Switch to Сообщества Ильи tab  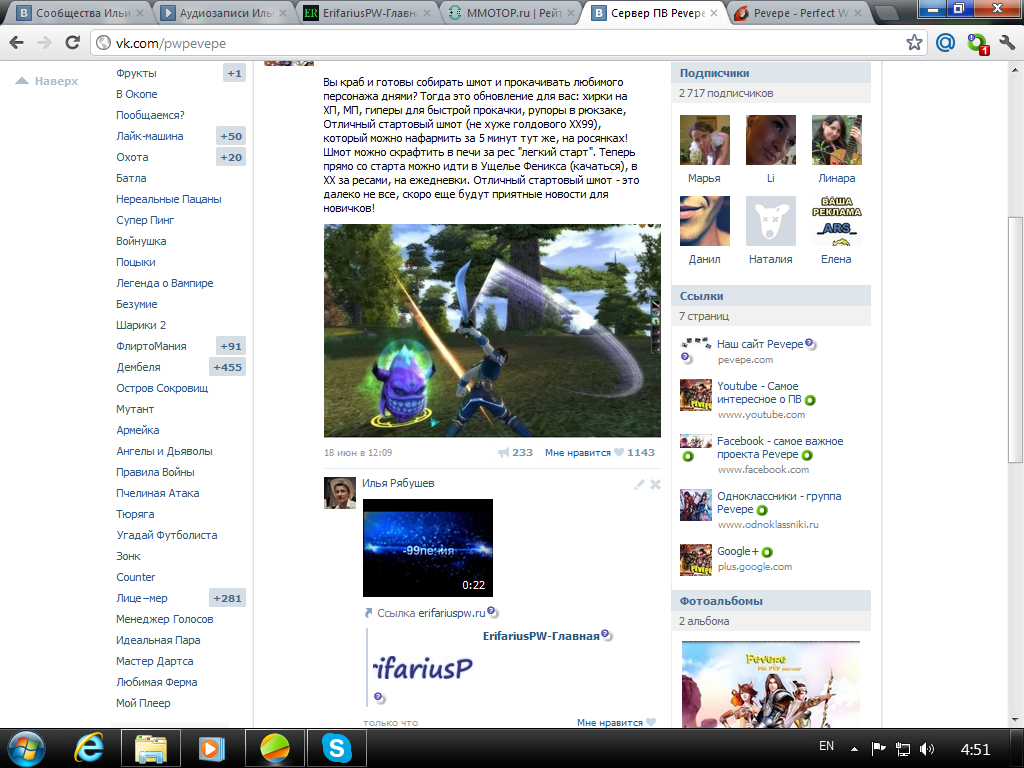[78, 13]
